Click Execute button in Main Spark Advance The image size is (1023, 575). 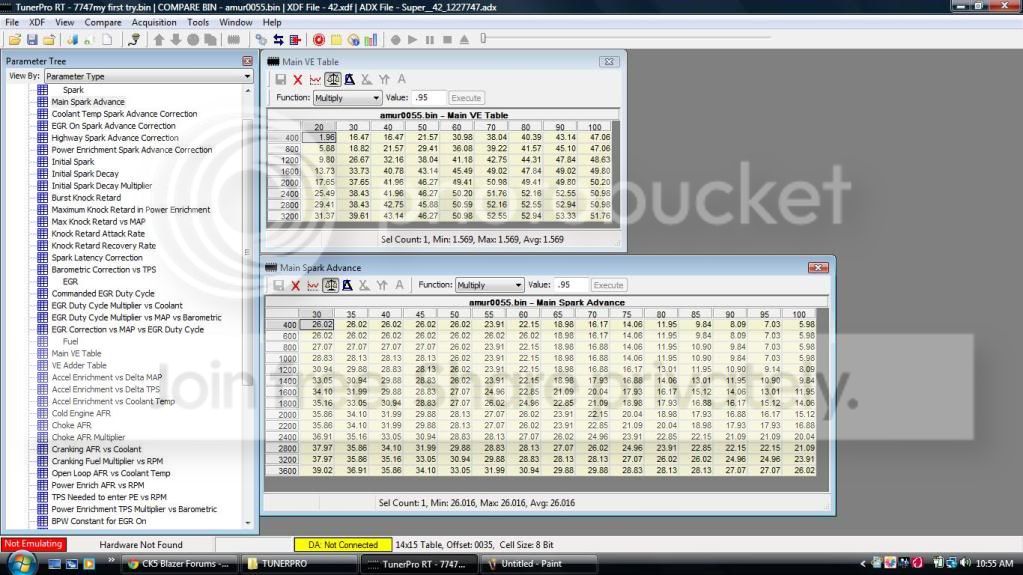point(608,285)
